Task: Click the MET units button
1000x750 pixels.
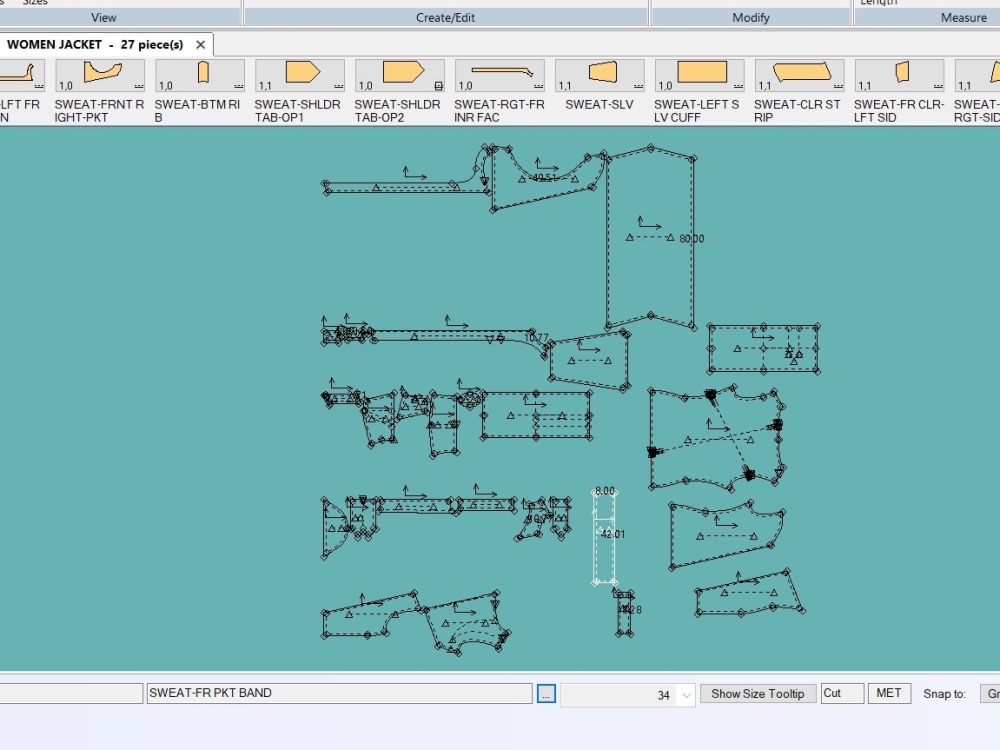Action: (889, 693)
